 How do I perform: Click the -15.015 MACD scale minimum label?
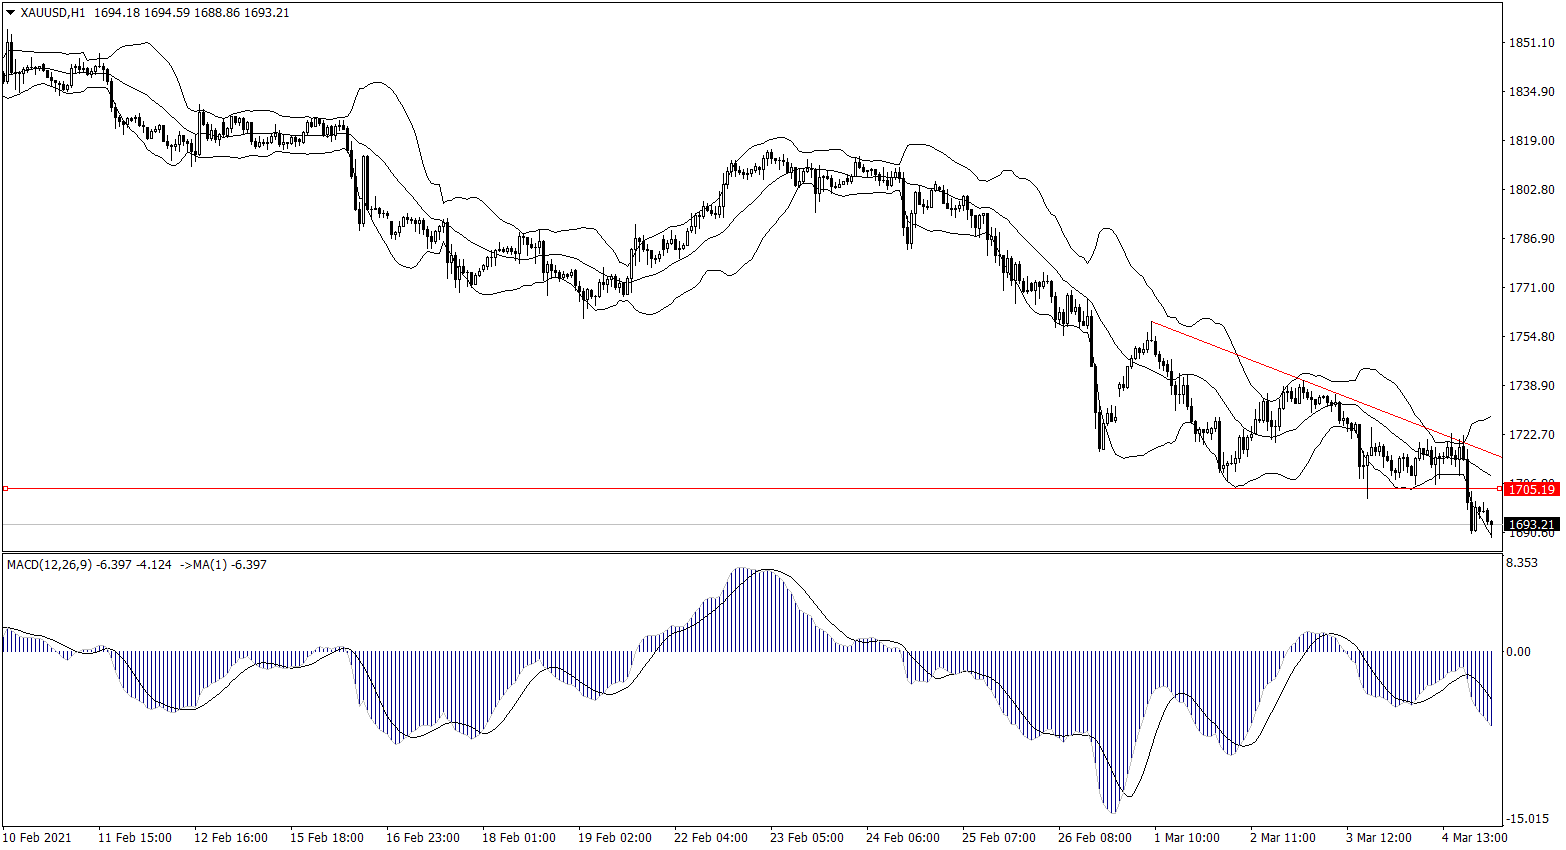point(1528,819)
